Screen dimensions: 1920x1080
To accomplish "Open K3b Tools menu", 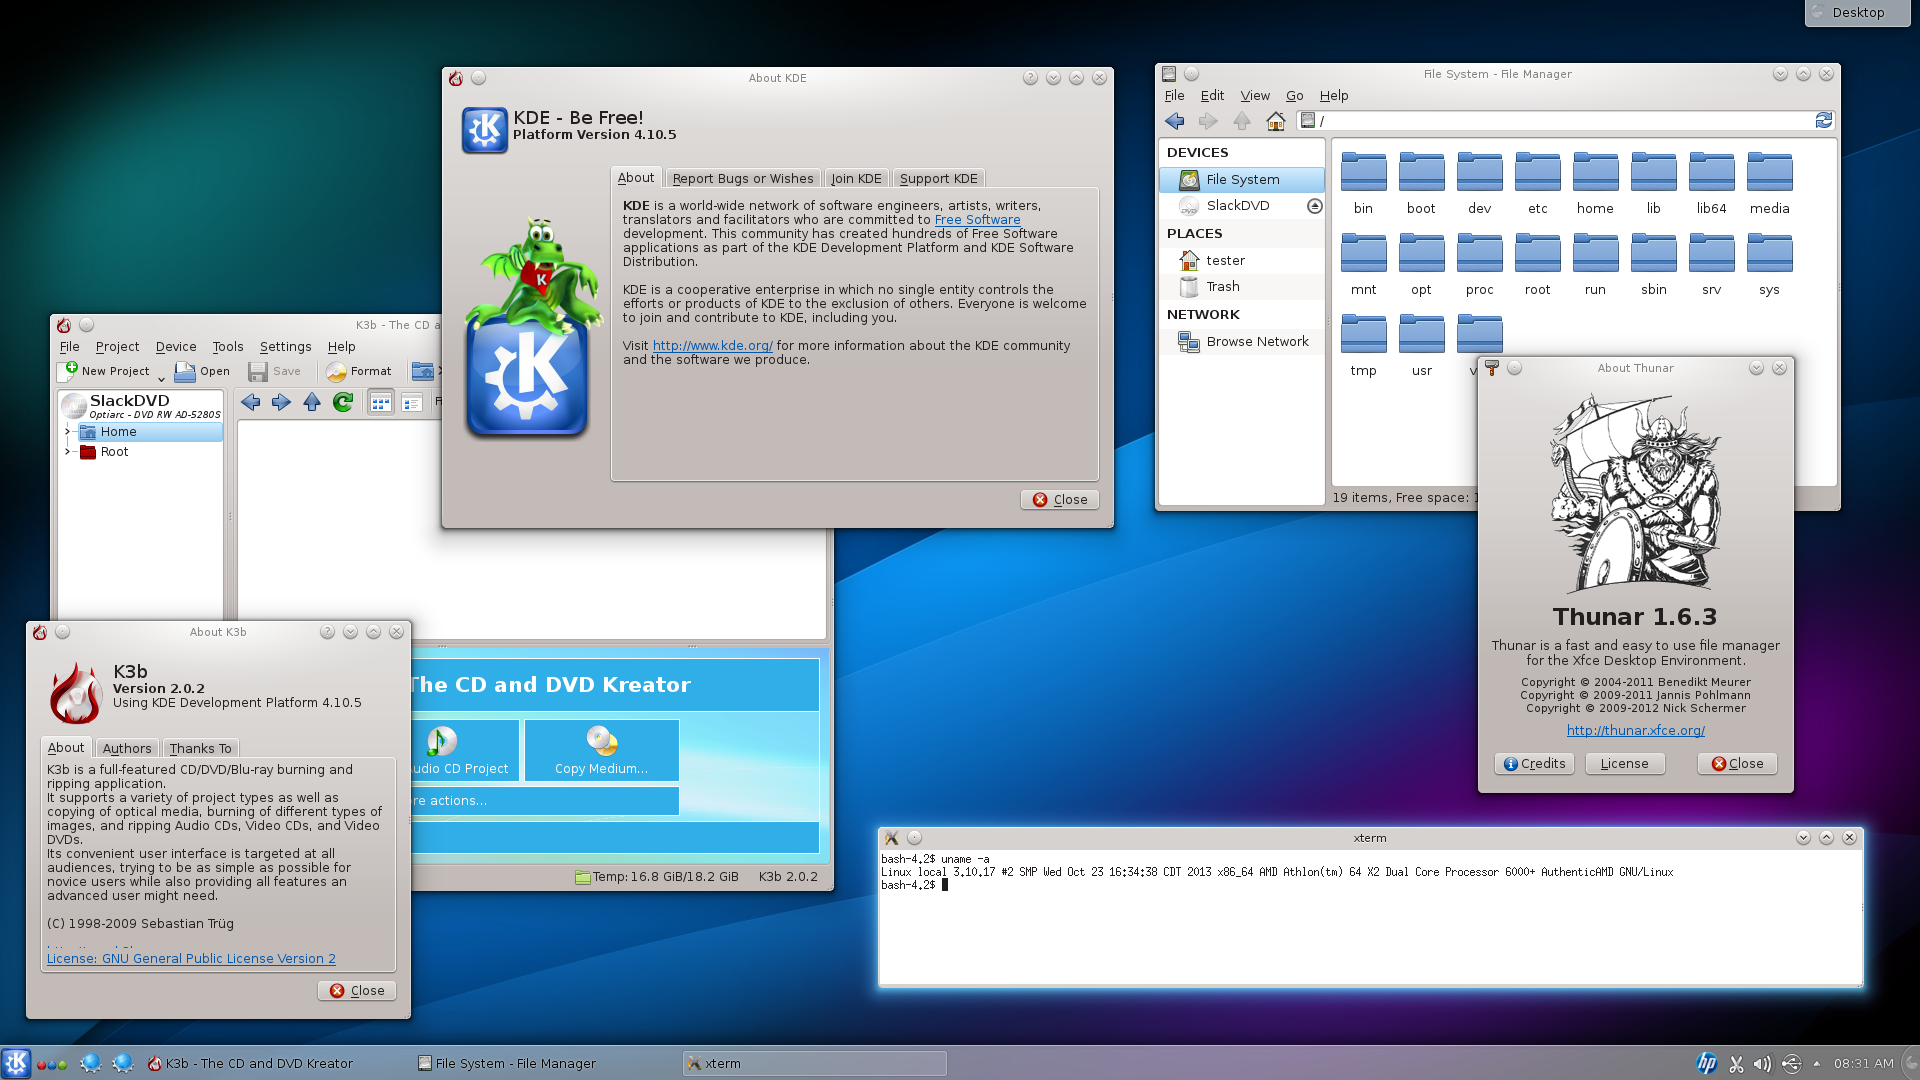I will coord(228,347).
